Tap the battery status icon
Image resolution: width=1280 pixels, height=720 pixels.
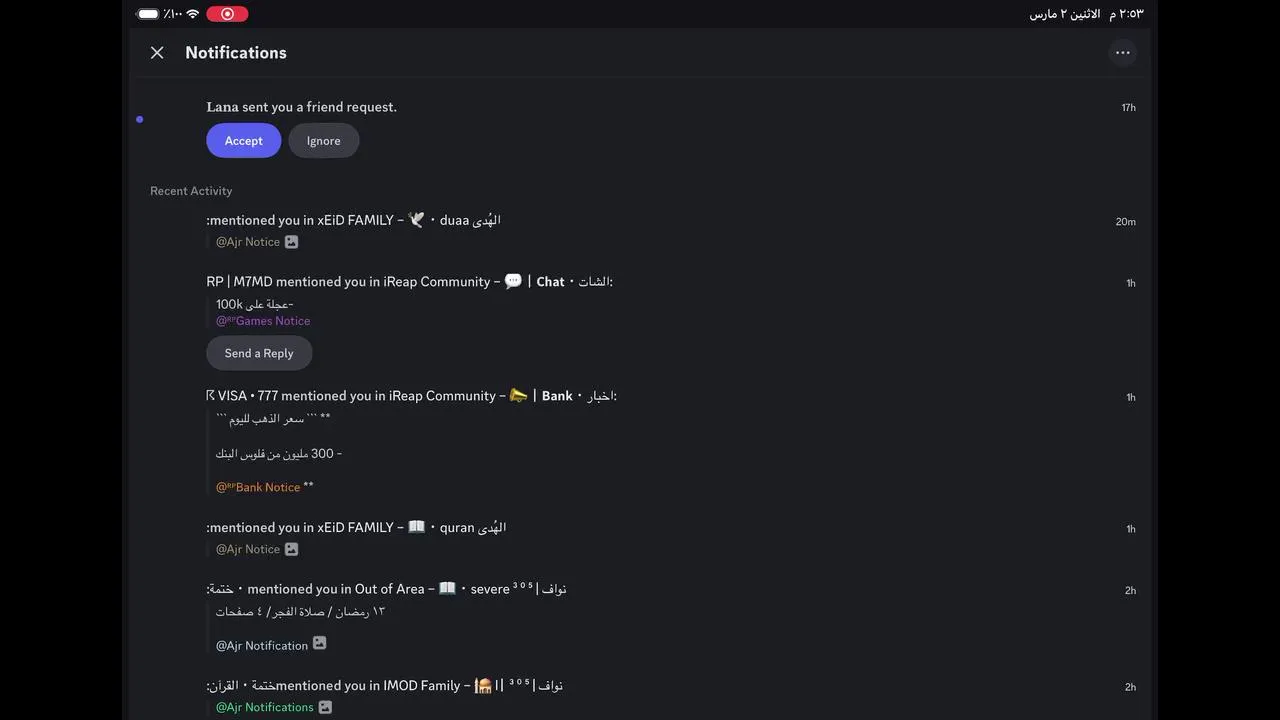coord(148,14)
